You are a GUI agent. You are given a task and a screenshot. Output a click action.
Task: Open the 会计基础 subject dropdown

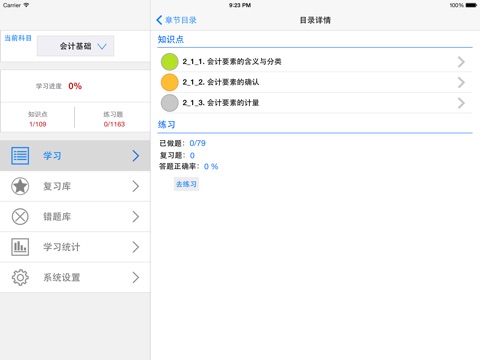pyautogui.click(x=75, y=46)
